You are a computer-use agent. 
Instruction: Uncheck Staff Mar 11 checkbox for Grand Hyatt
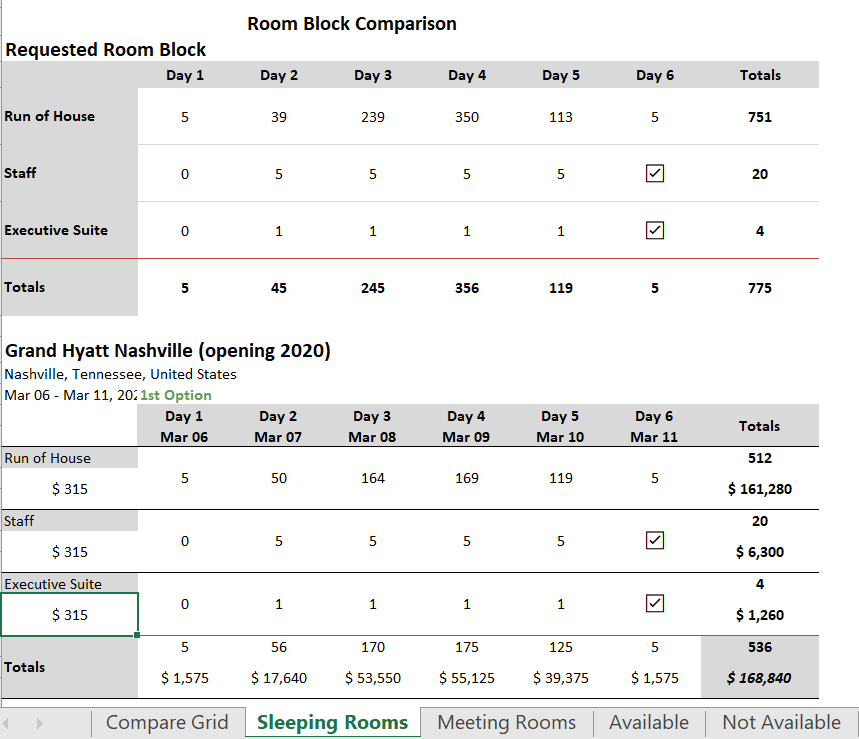pyautogui.click(x=655, y=541)
